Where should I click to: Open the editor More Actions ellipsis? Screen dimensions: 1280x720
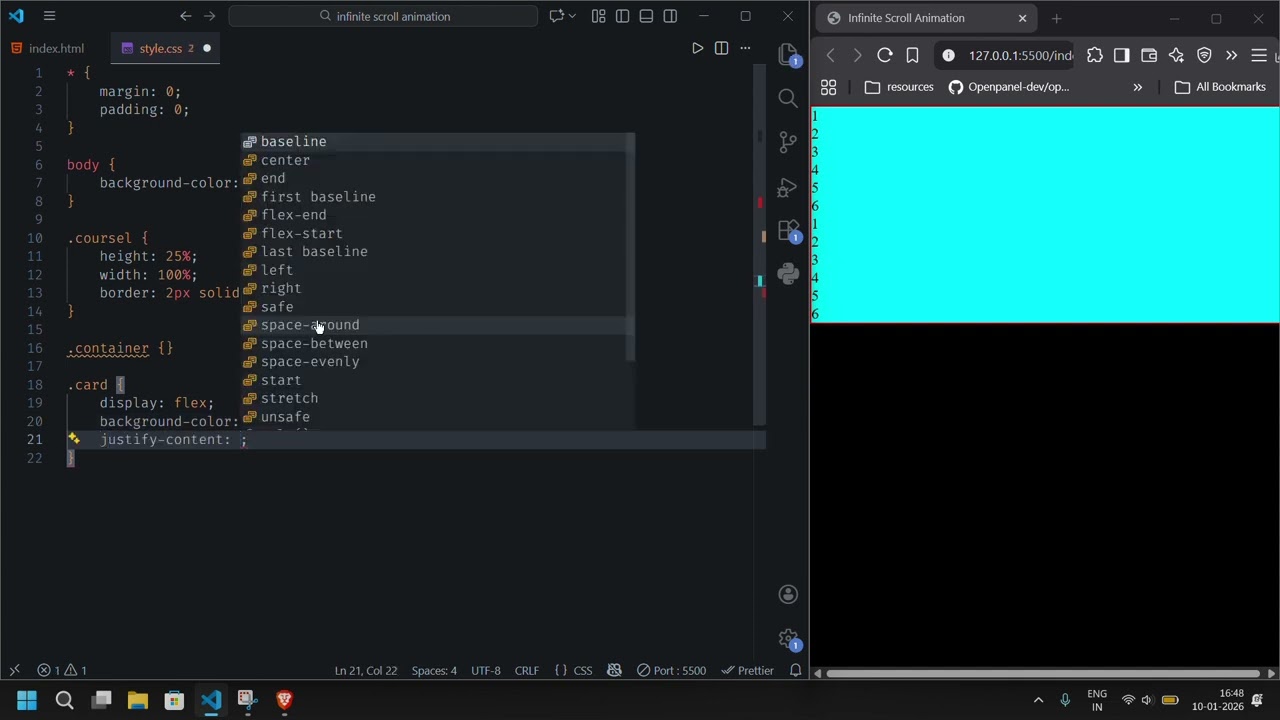745,48
